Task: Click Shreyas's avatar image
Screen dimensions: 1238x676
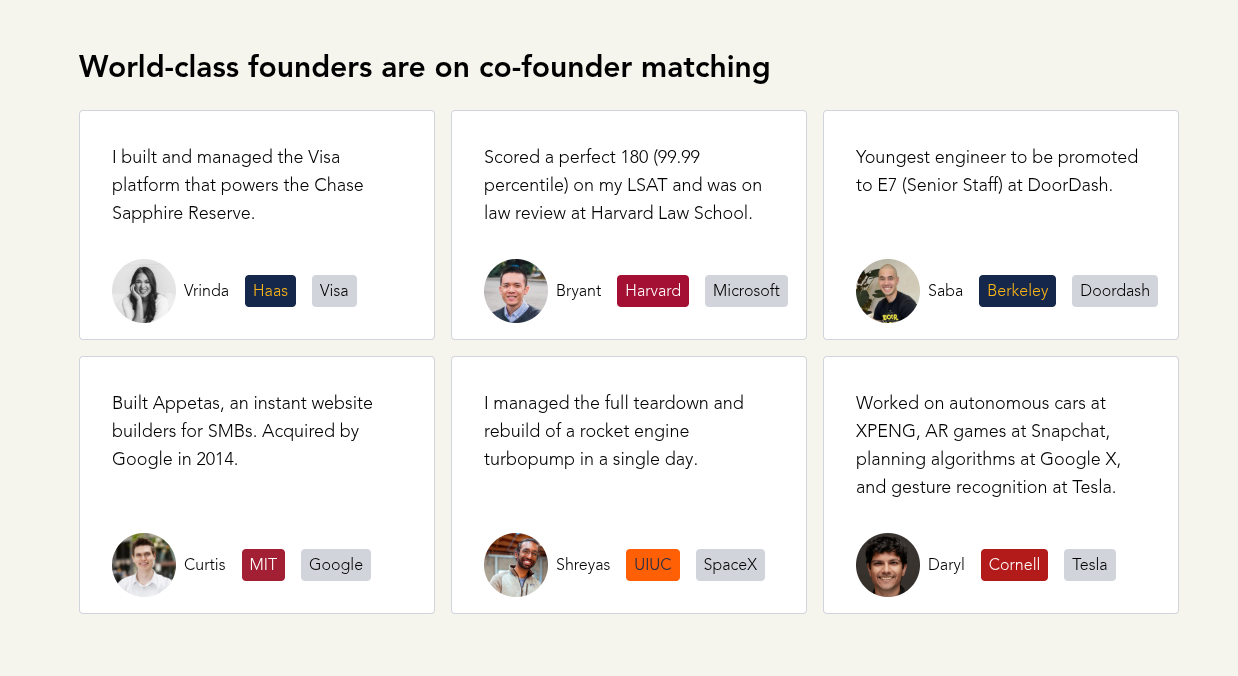Action: [x=516, y=564]
